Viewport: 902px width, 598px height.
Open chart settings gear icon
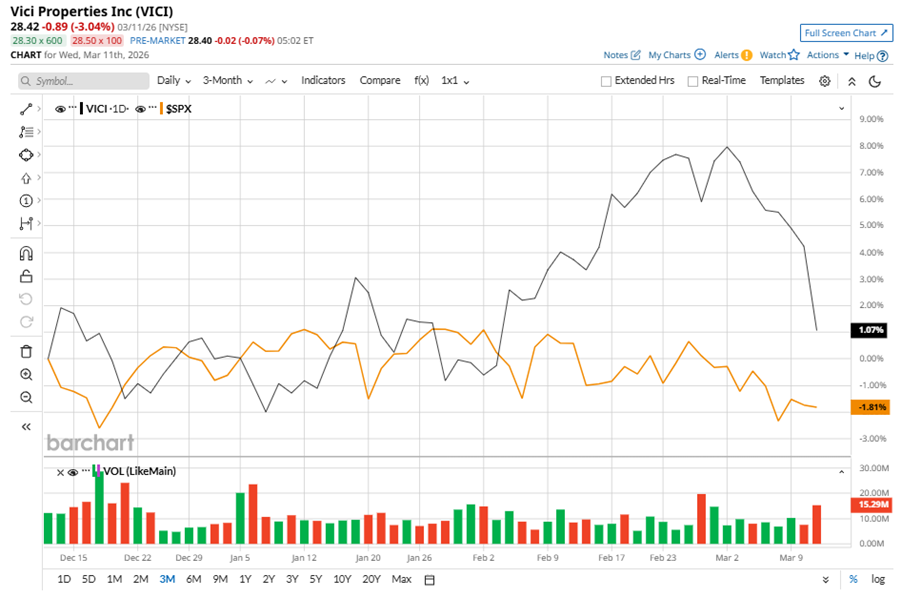pos(825,81)
